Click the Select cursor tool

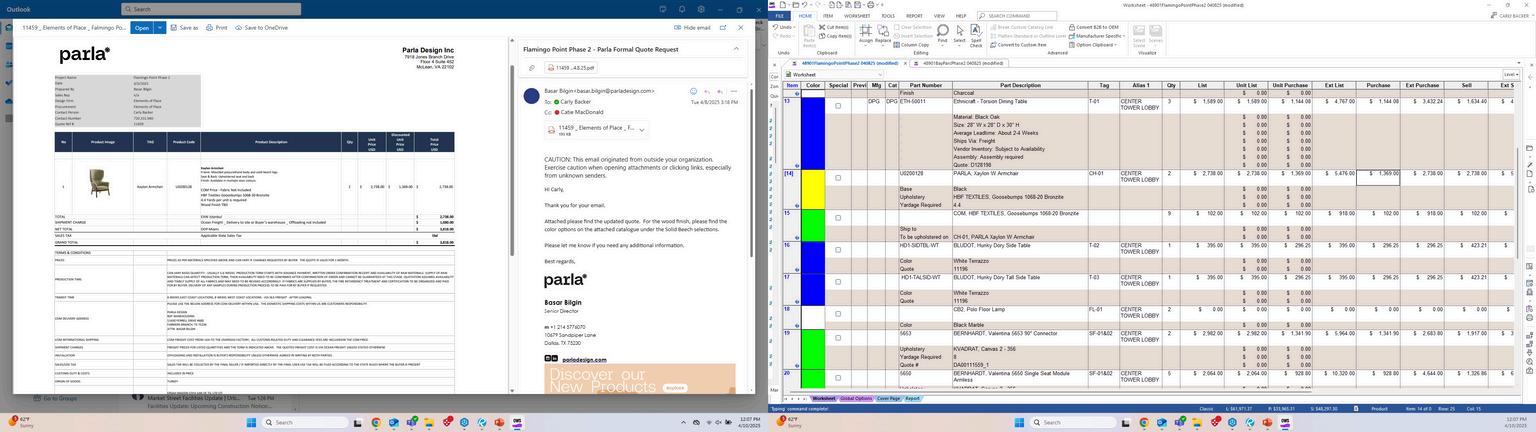958,34
